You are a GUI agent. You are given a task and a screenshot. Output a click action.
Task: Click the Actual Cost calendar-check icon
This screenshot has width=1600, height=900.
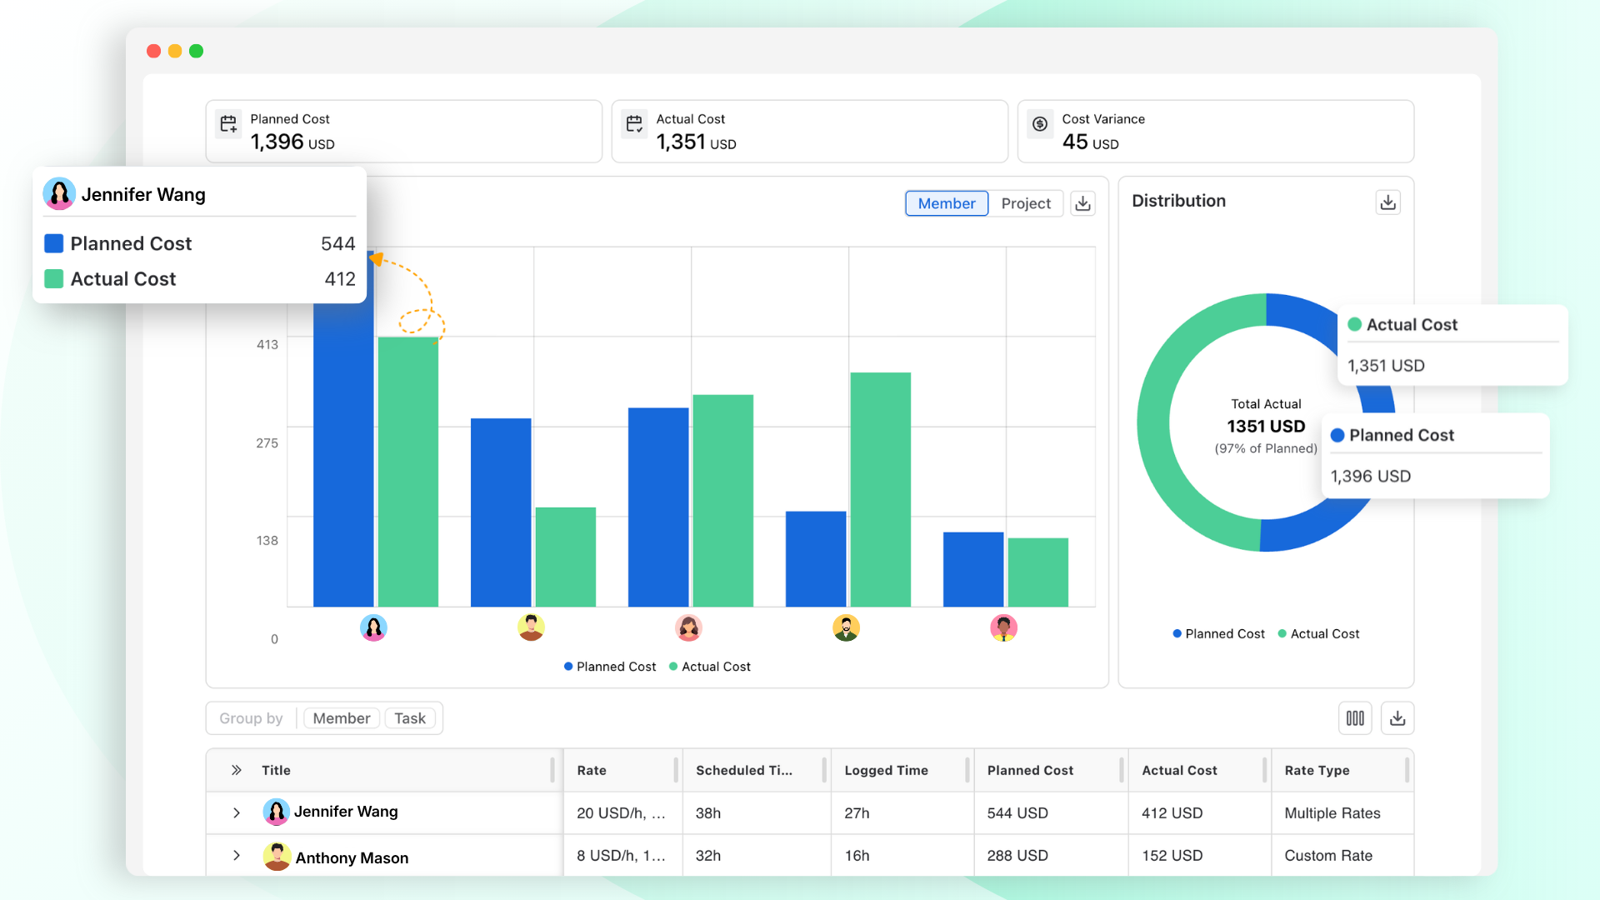[635, 124]
